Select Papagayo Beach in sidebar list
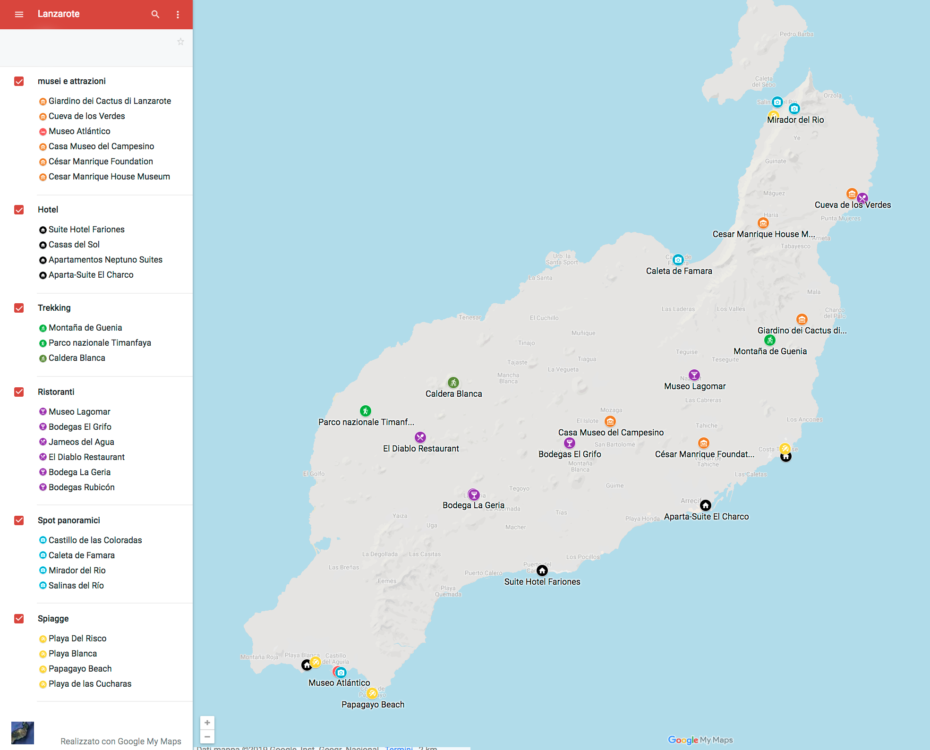The height and width of the screenshot is (750, 930). [80, 669]
